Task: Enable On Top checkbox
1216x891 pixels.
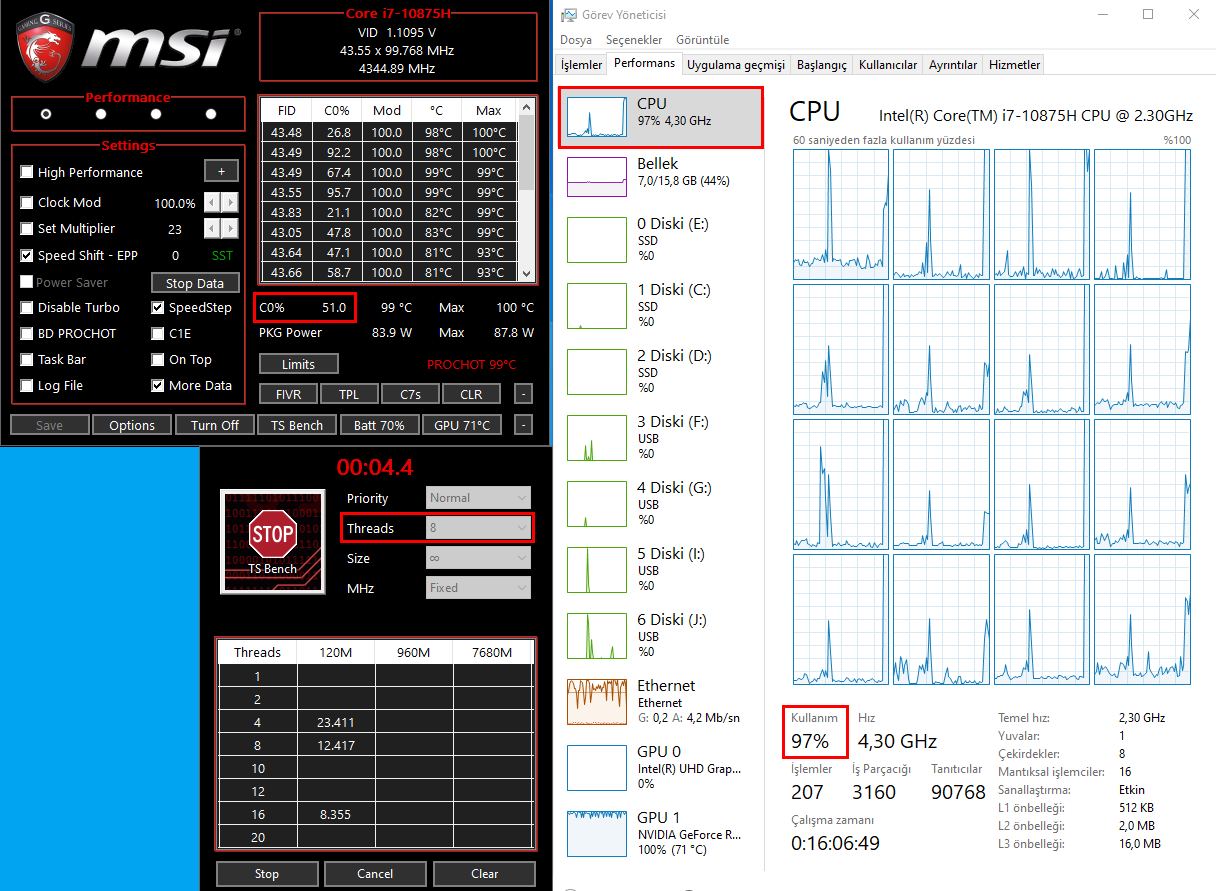Action: click(x=158, y=359)
